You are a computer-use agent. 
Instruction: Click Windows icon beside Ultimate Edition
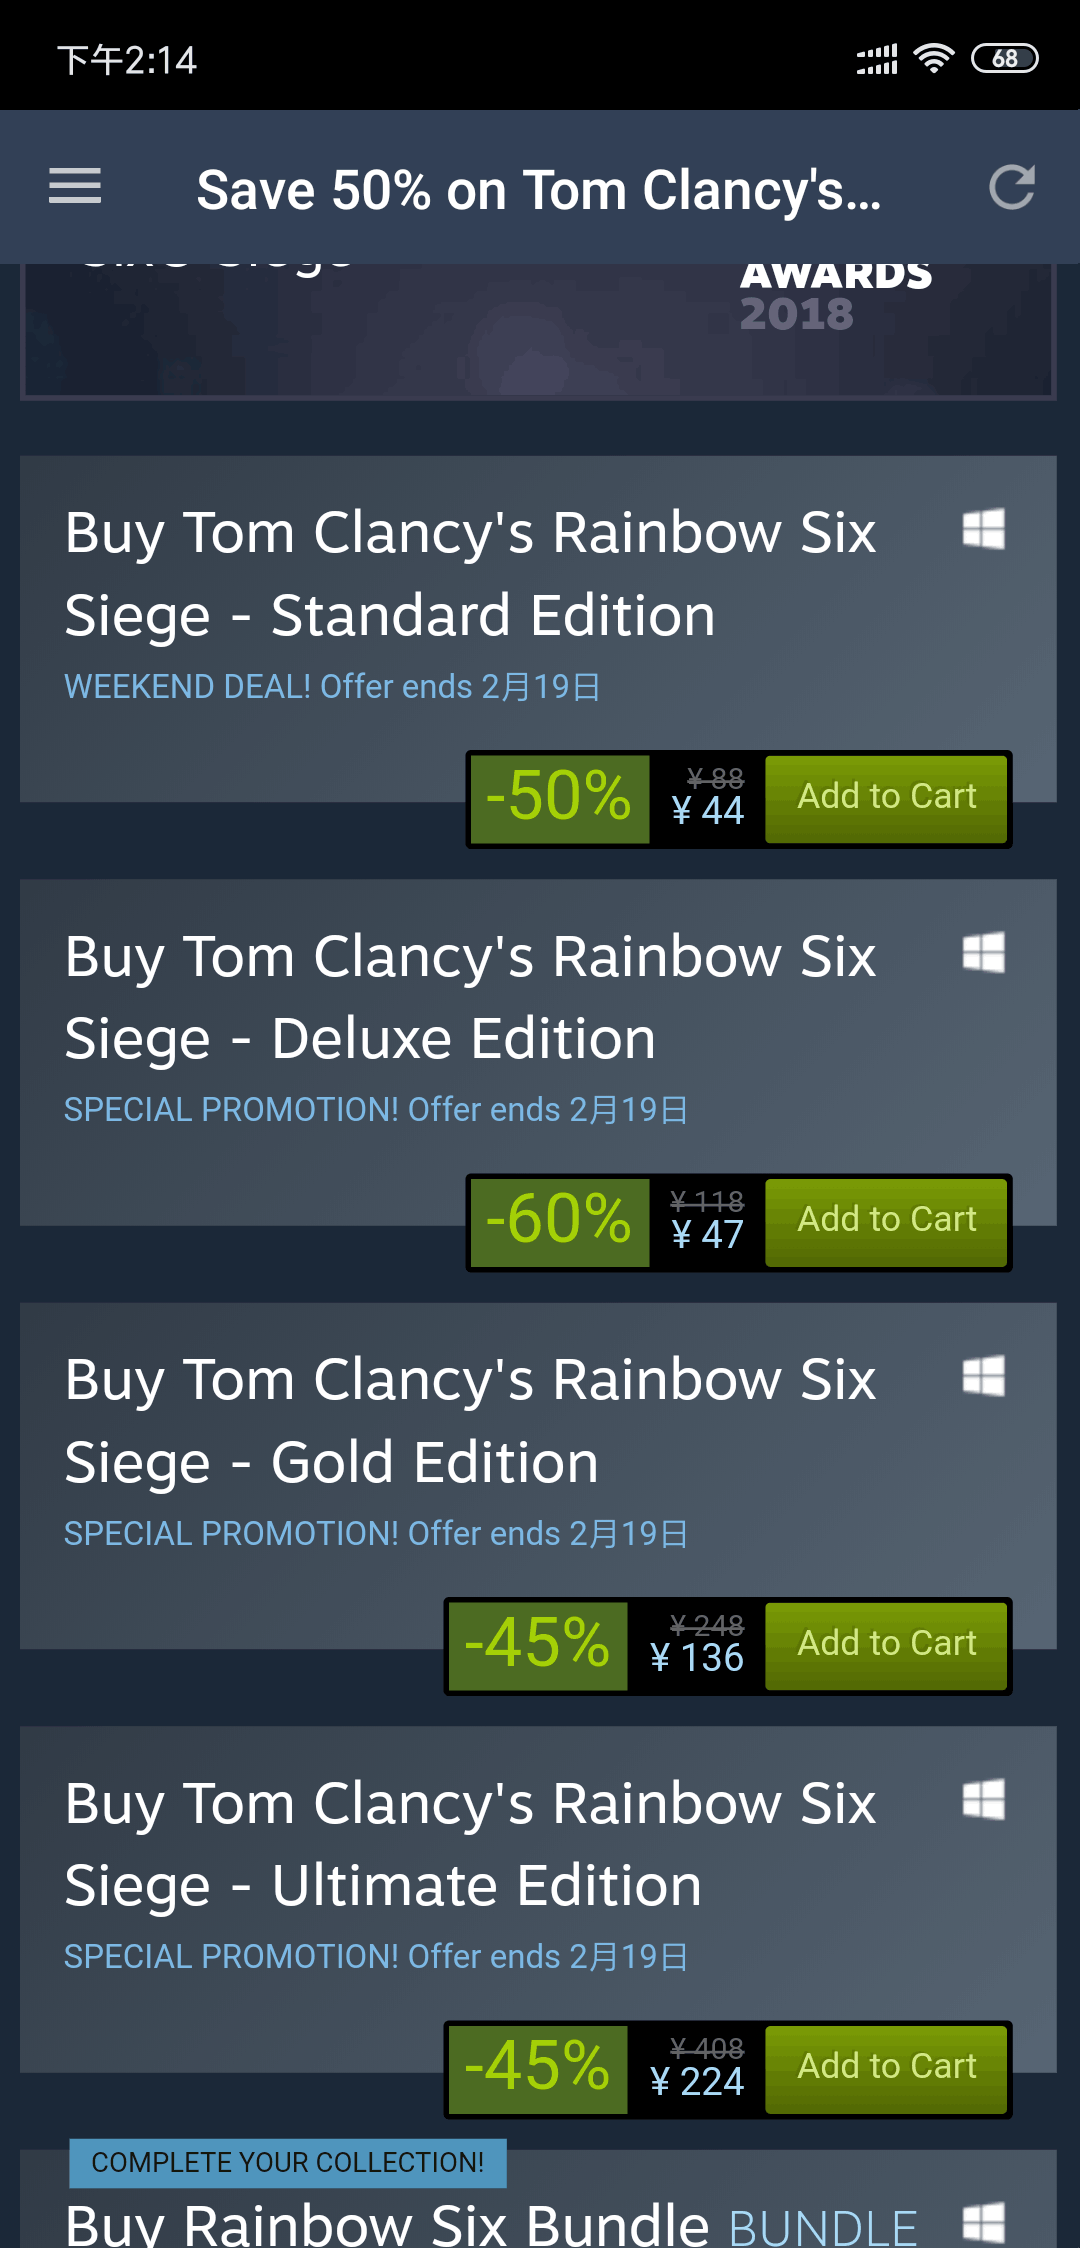point(983,1800)
